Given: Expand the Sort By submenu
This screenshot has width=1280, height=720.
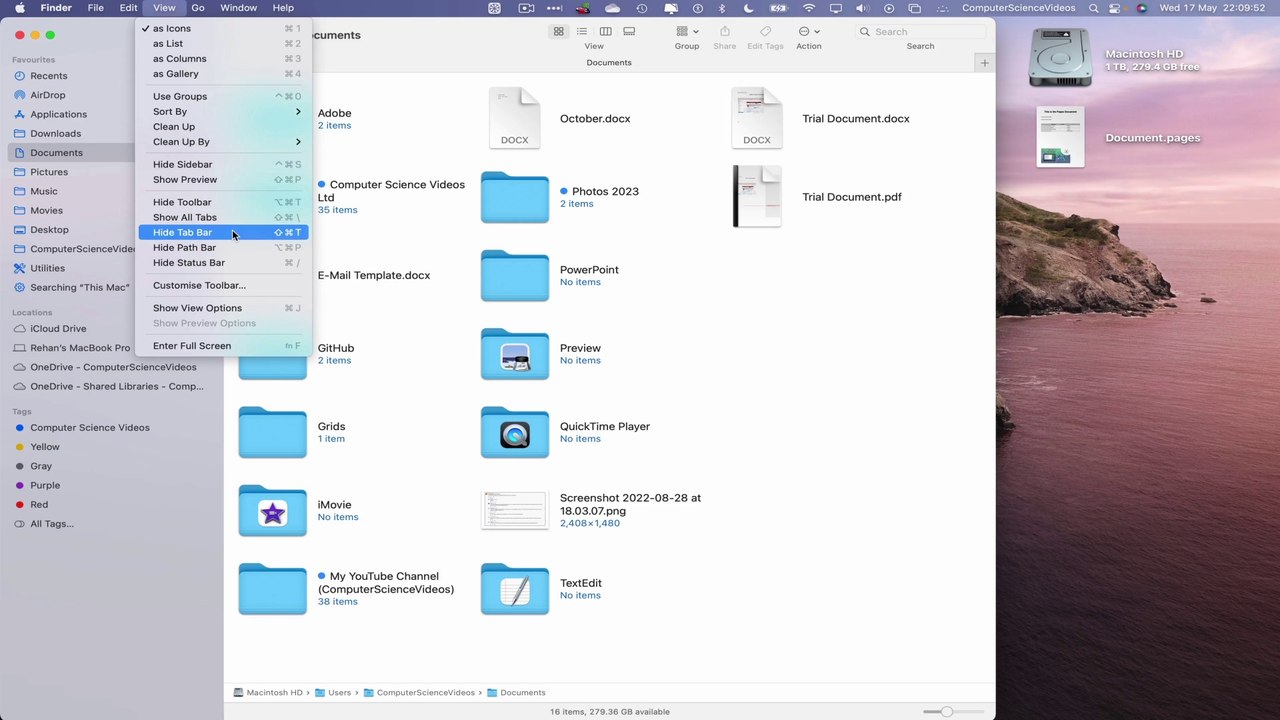Looking at the screenshot, I should click(x=223, y=112).
